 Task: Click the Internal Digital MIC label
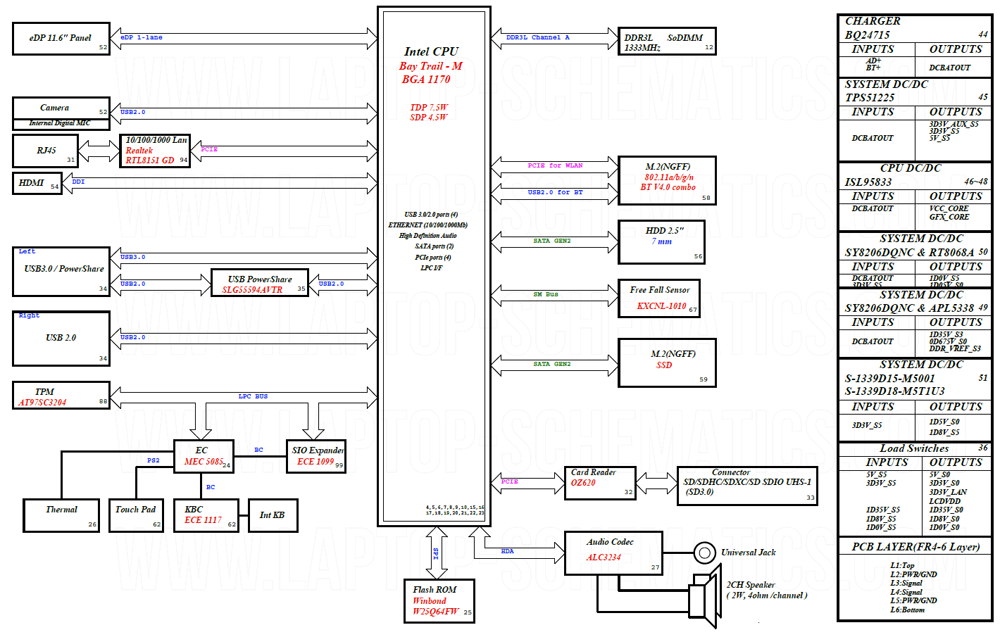coord(60,123)
